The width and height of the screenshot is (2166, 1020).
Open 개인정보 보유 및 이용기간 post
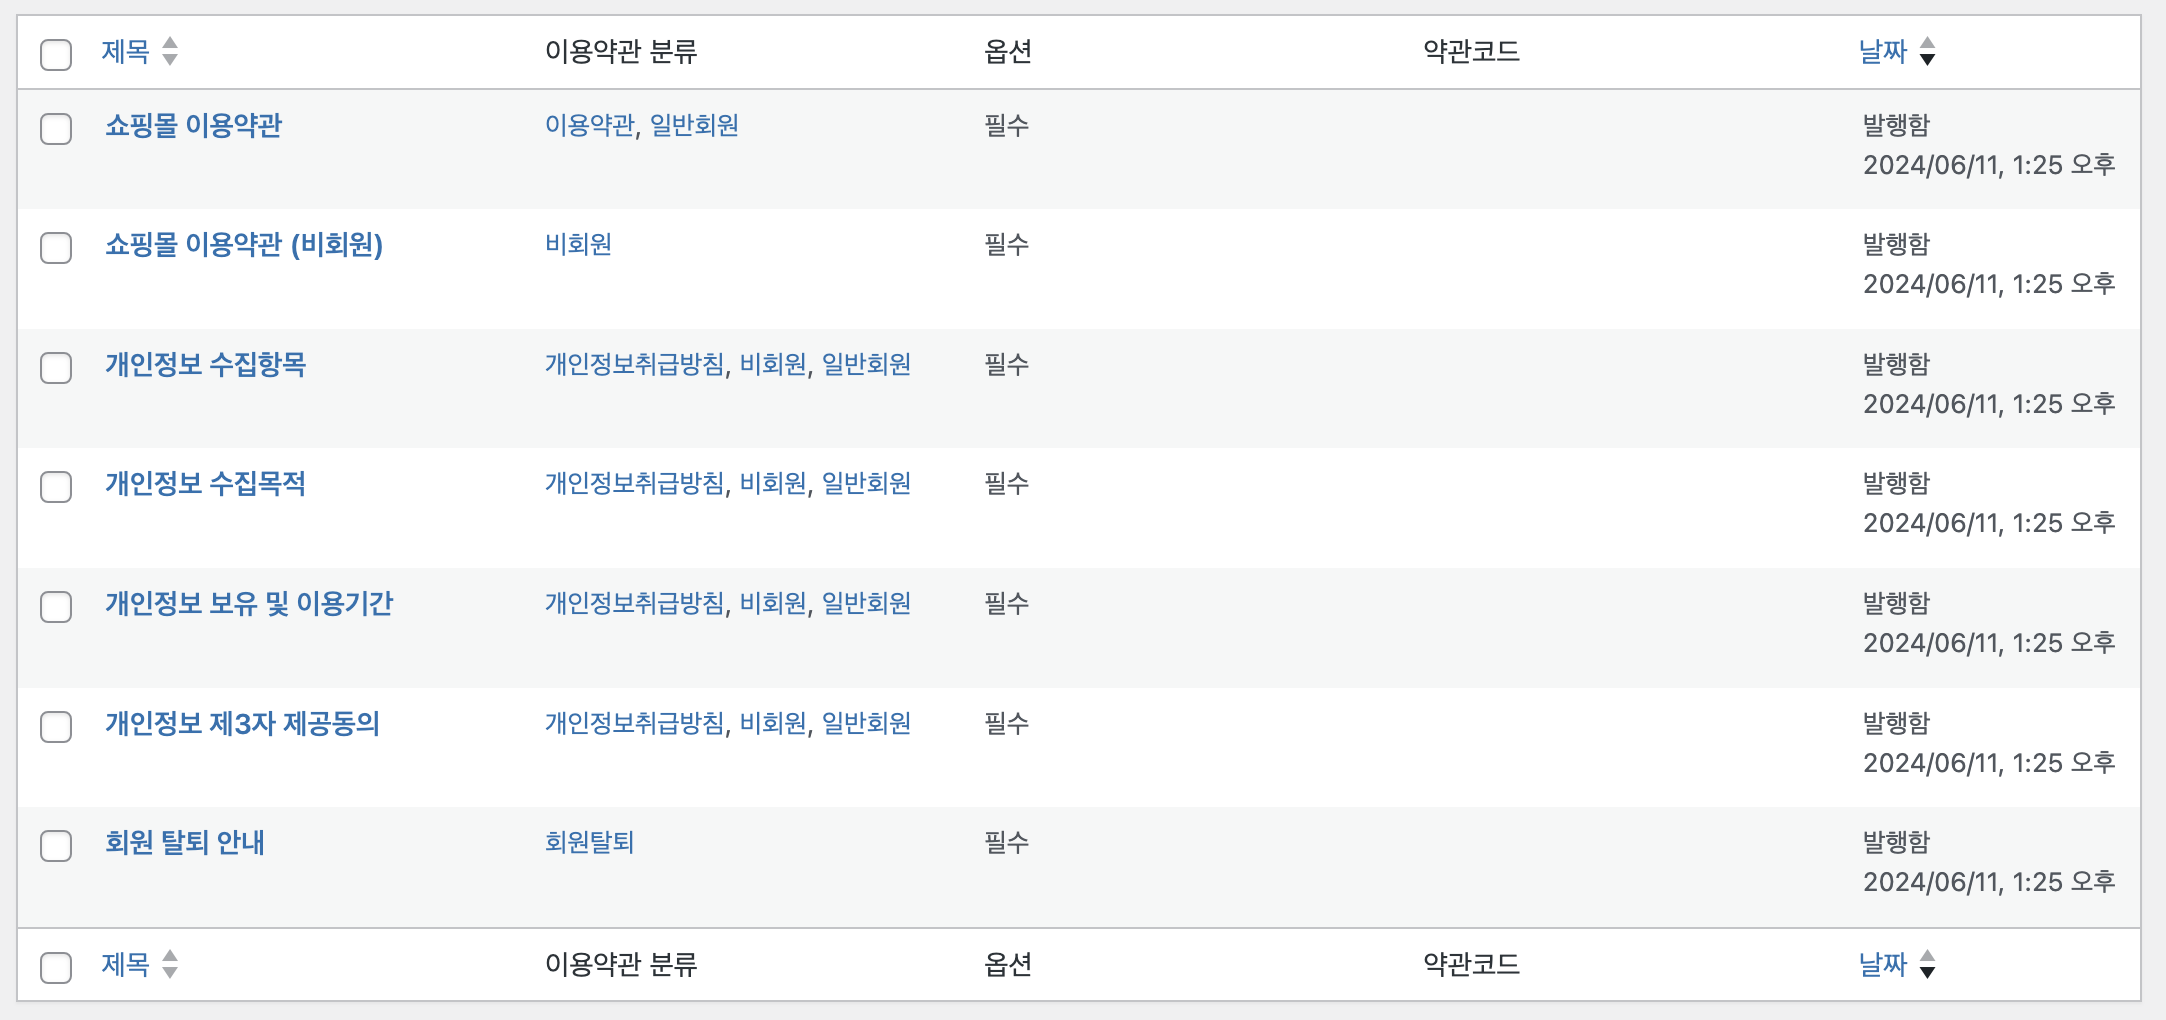249,604
